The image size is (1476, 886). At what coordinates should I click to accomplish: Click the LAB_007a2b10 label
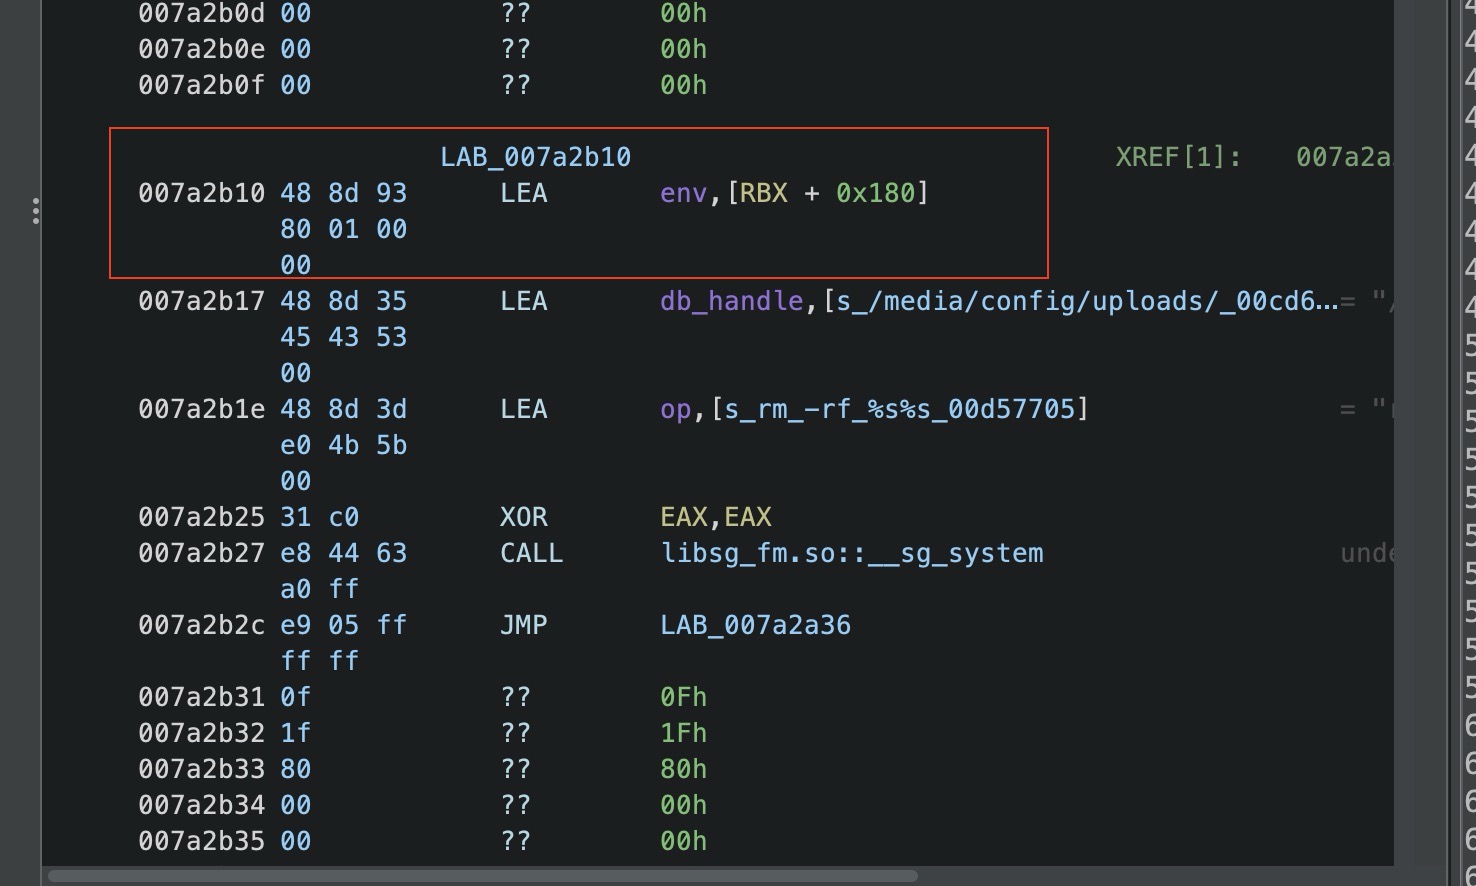point(535,157)
